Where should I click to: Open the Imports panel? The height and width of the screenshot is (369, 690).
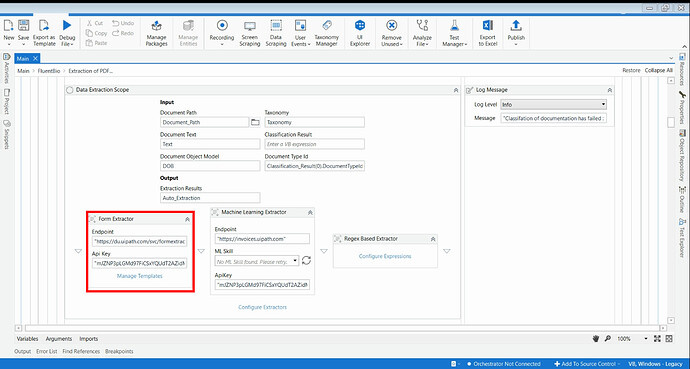88,339
